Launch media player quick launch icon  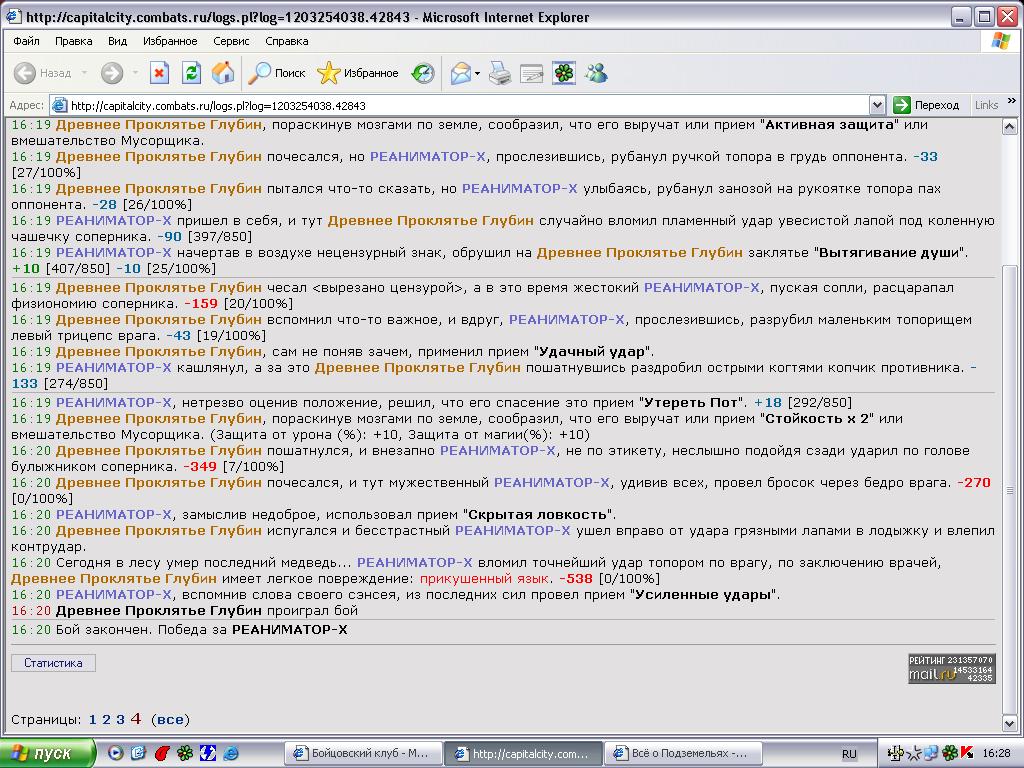click(115, 753)
